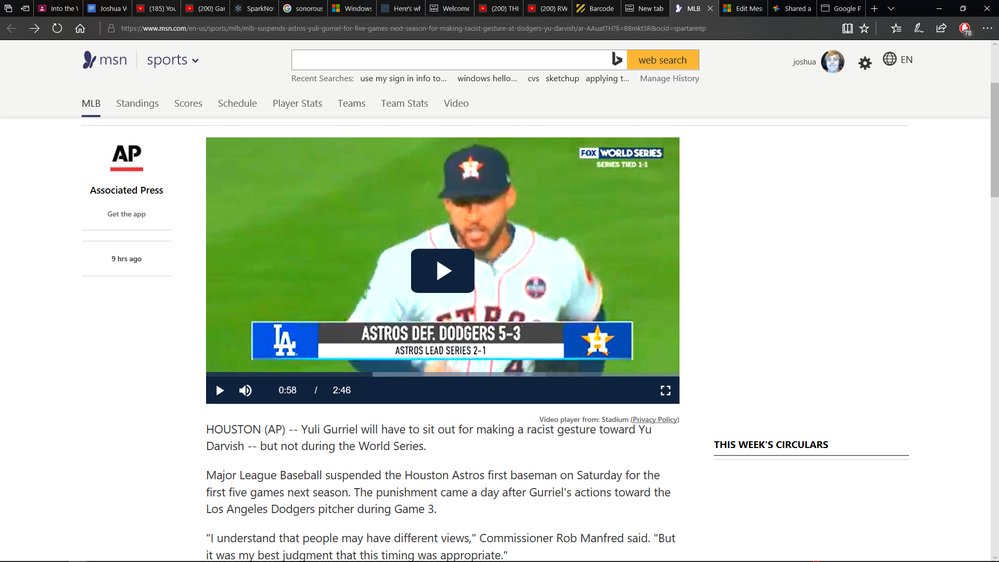
Task: Open a new tab with plus icon
Action: coord(874,8)
